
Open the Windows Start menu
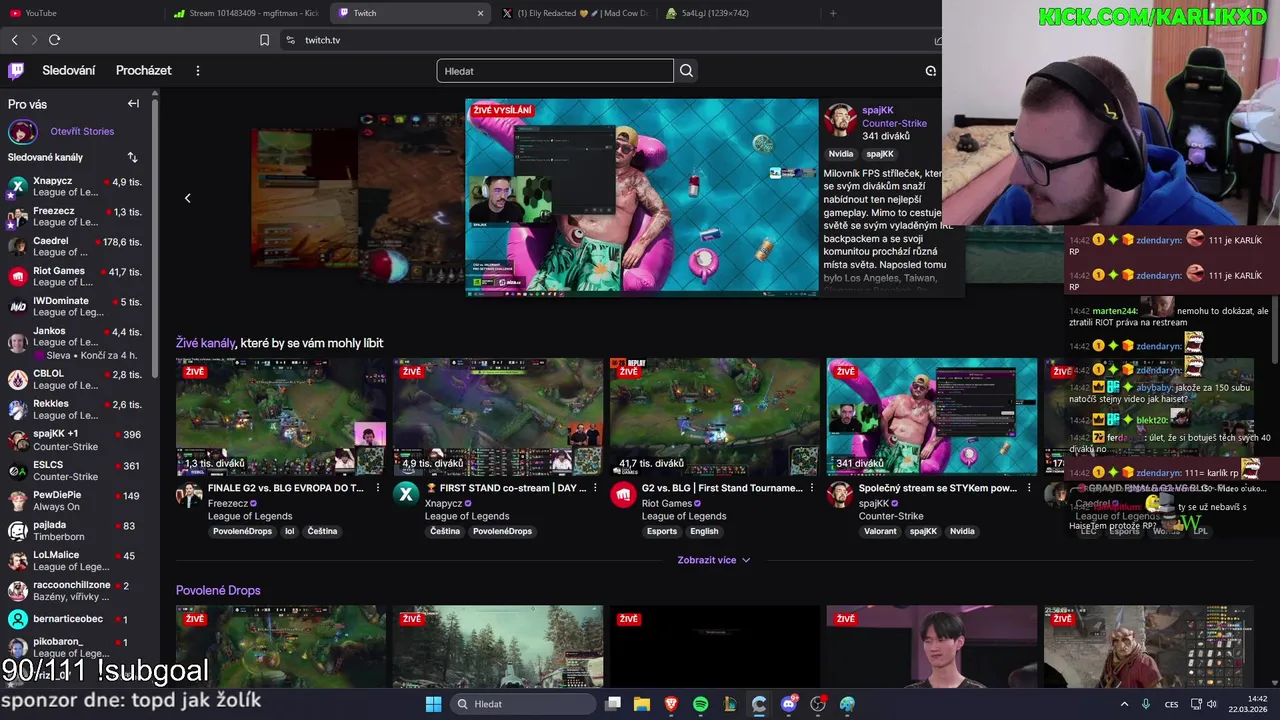pyautogui.click(x=433, y=704)
